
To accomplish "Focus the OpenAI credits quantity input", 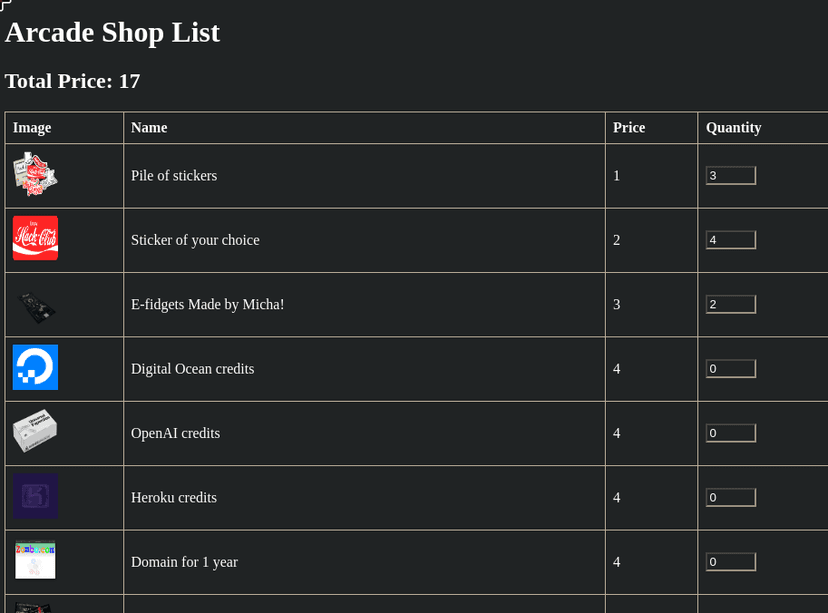I will tap(730, 433).
